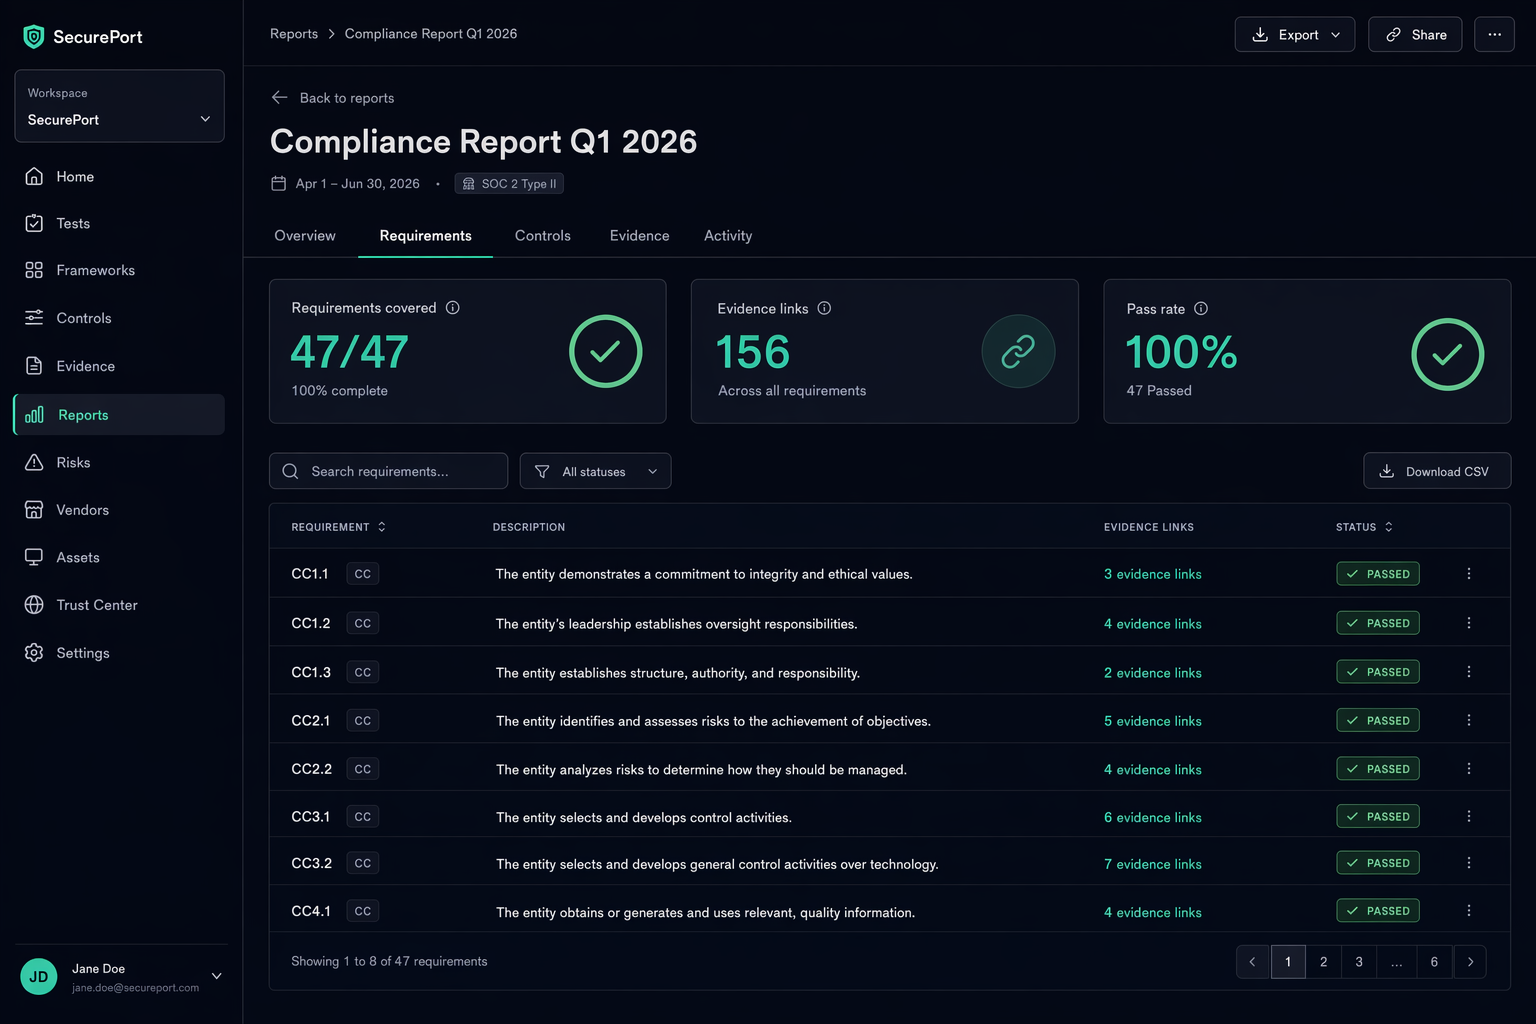Click the back arrow icon to reports
This screenshot has height=1024, width=1536.
coord(279,97)
